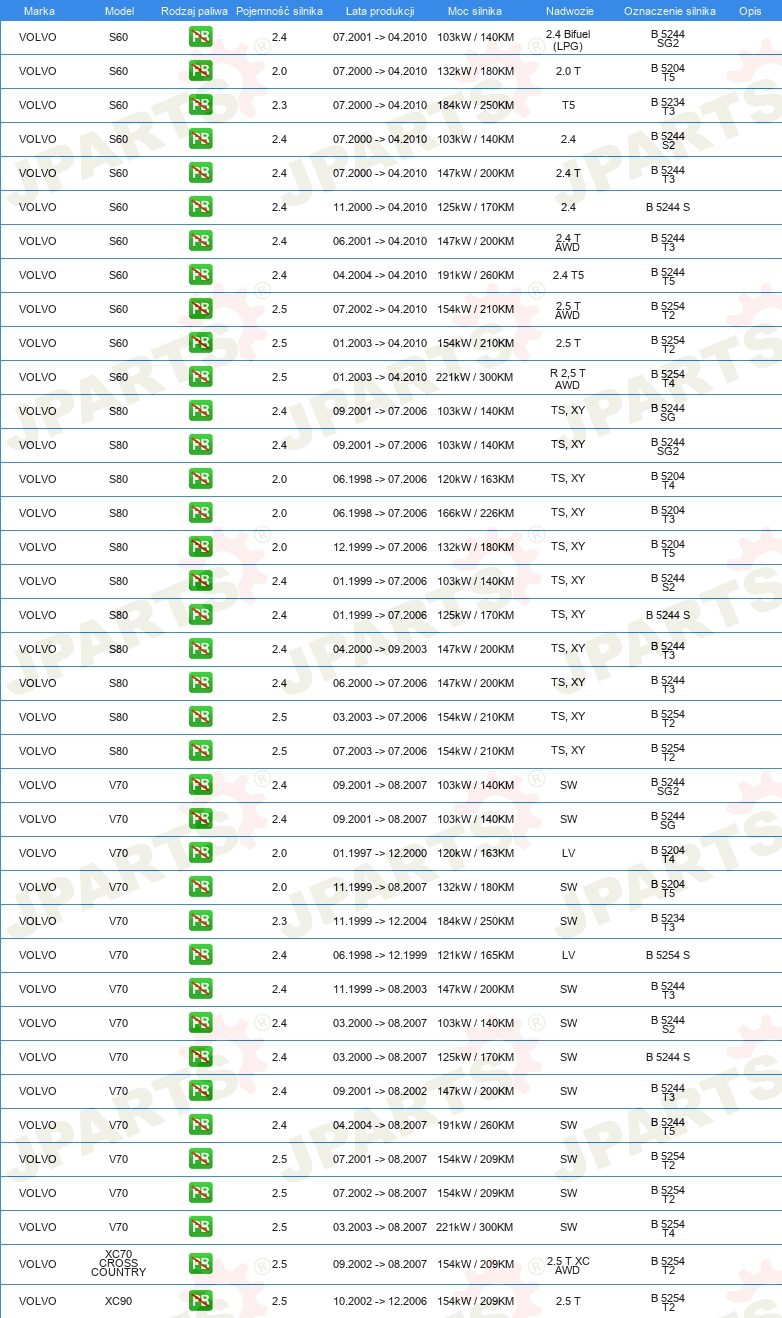Select the '2.4 Bifuel (LPG)' body cell
The height and width of the screenshot is (1318, 782).
pos(568,40)
